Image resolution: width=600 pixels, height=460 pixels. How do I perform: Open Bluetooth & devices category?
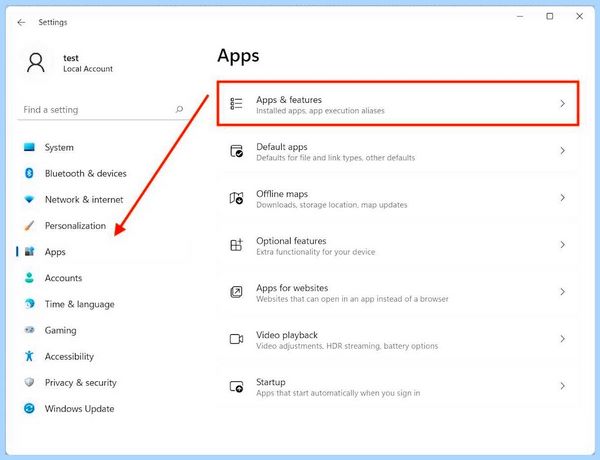tap(104, 173)
